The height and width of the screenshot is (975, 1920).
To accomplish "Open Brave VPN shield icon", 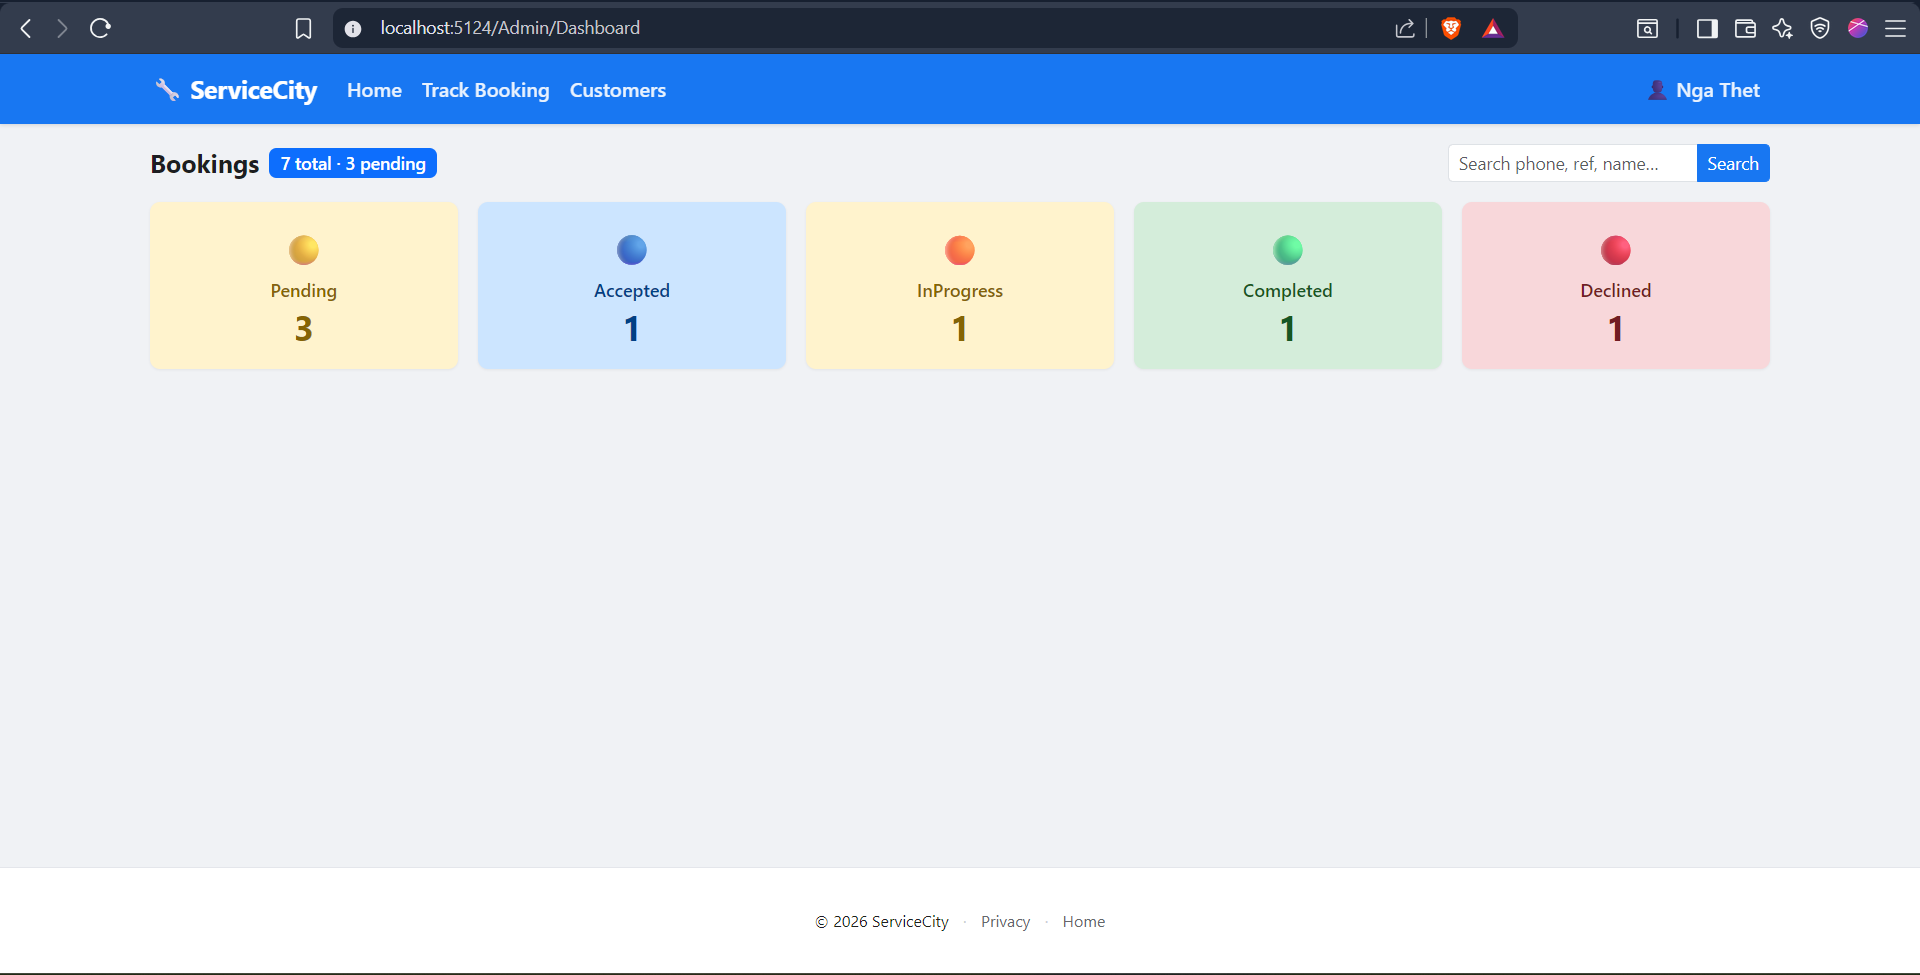I will pyautogui.click(x=1820, y=28).
